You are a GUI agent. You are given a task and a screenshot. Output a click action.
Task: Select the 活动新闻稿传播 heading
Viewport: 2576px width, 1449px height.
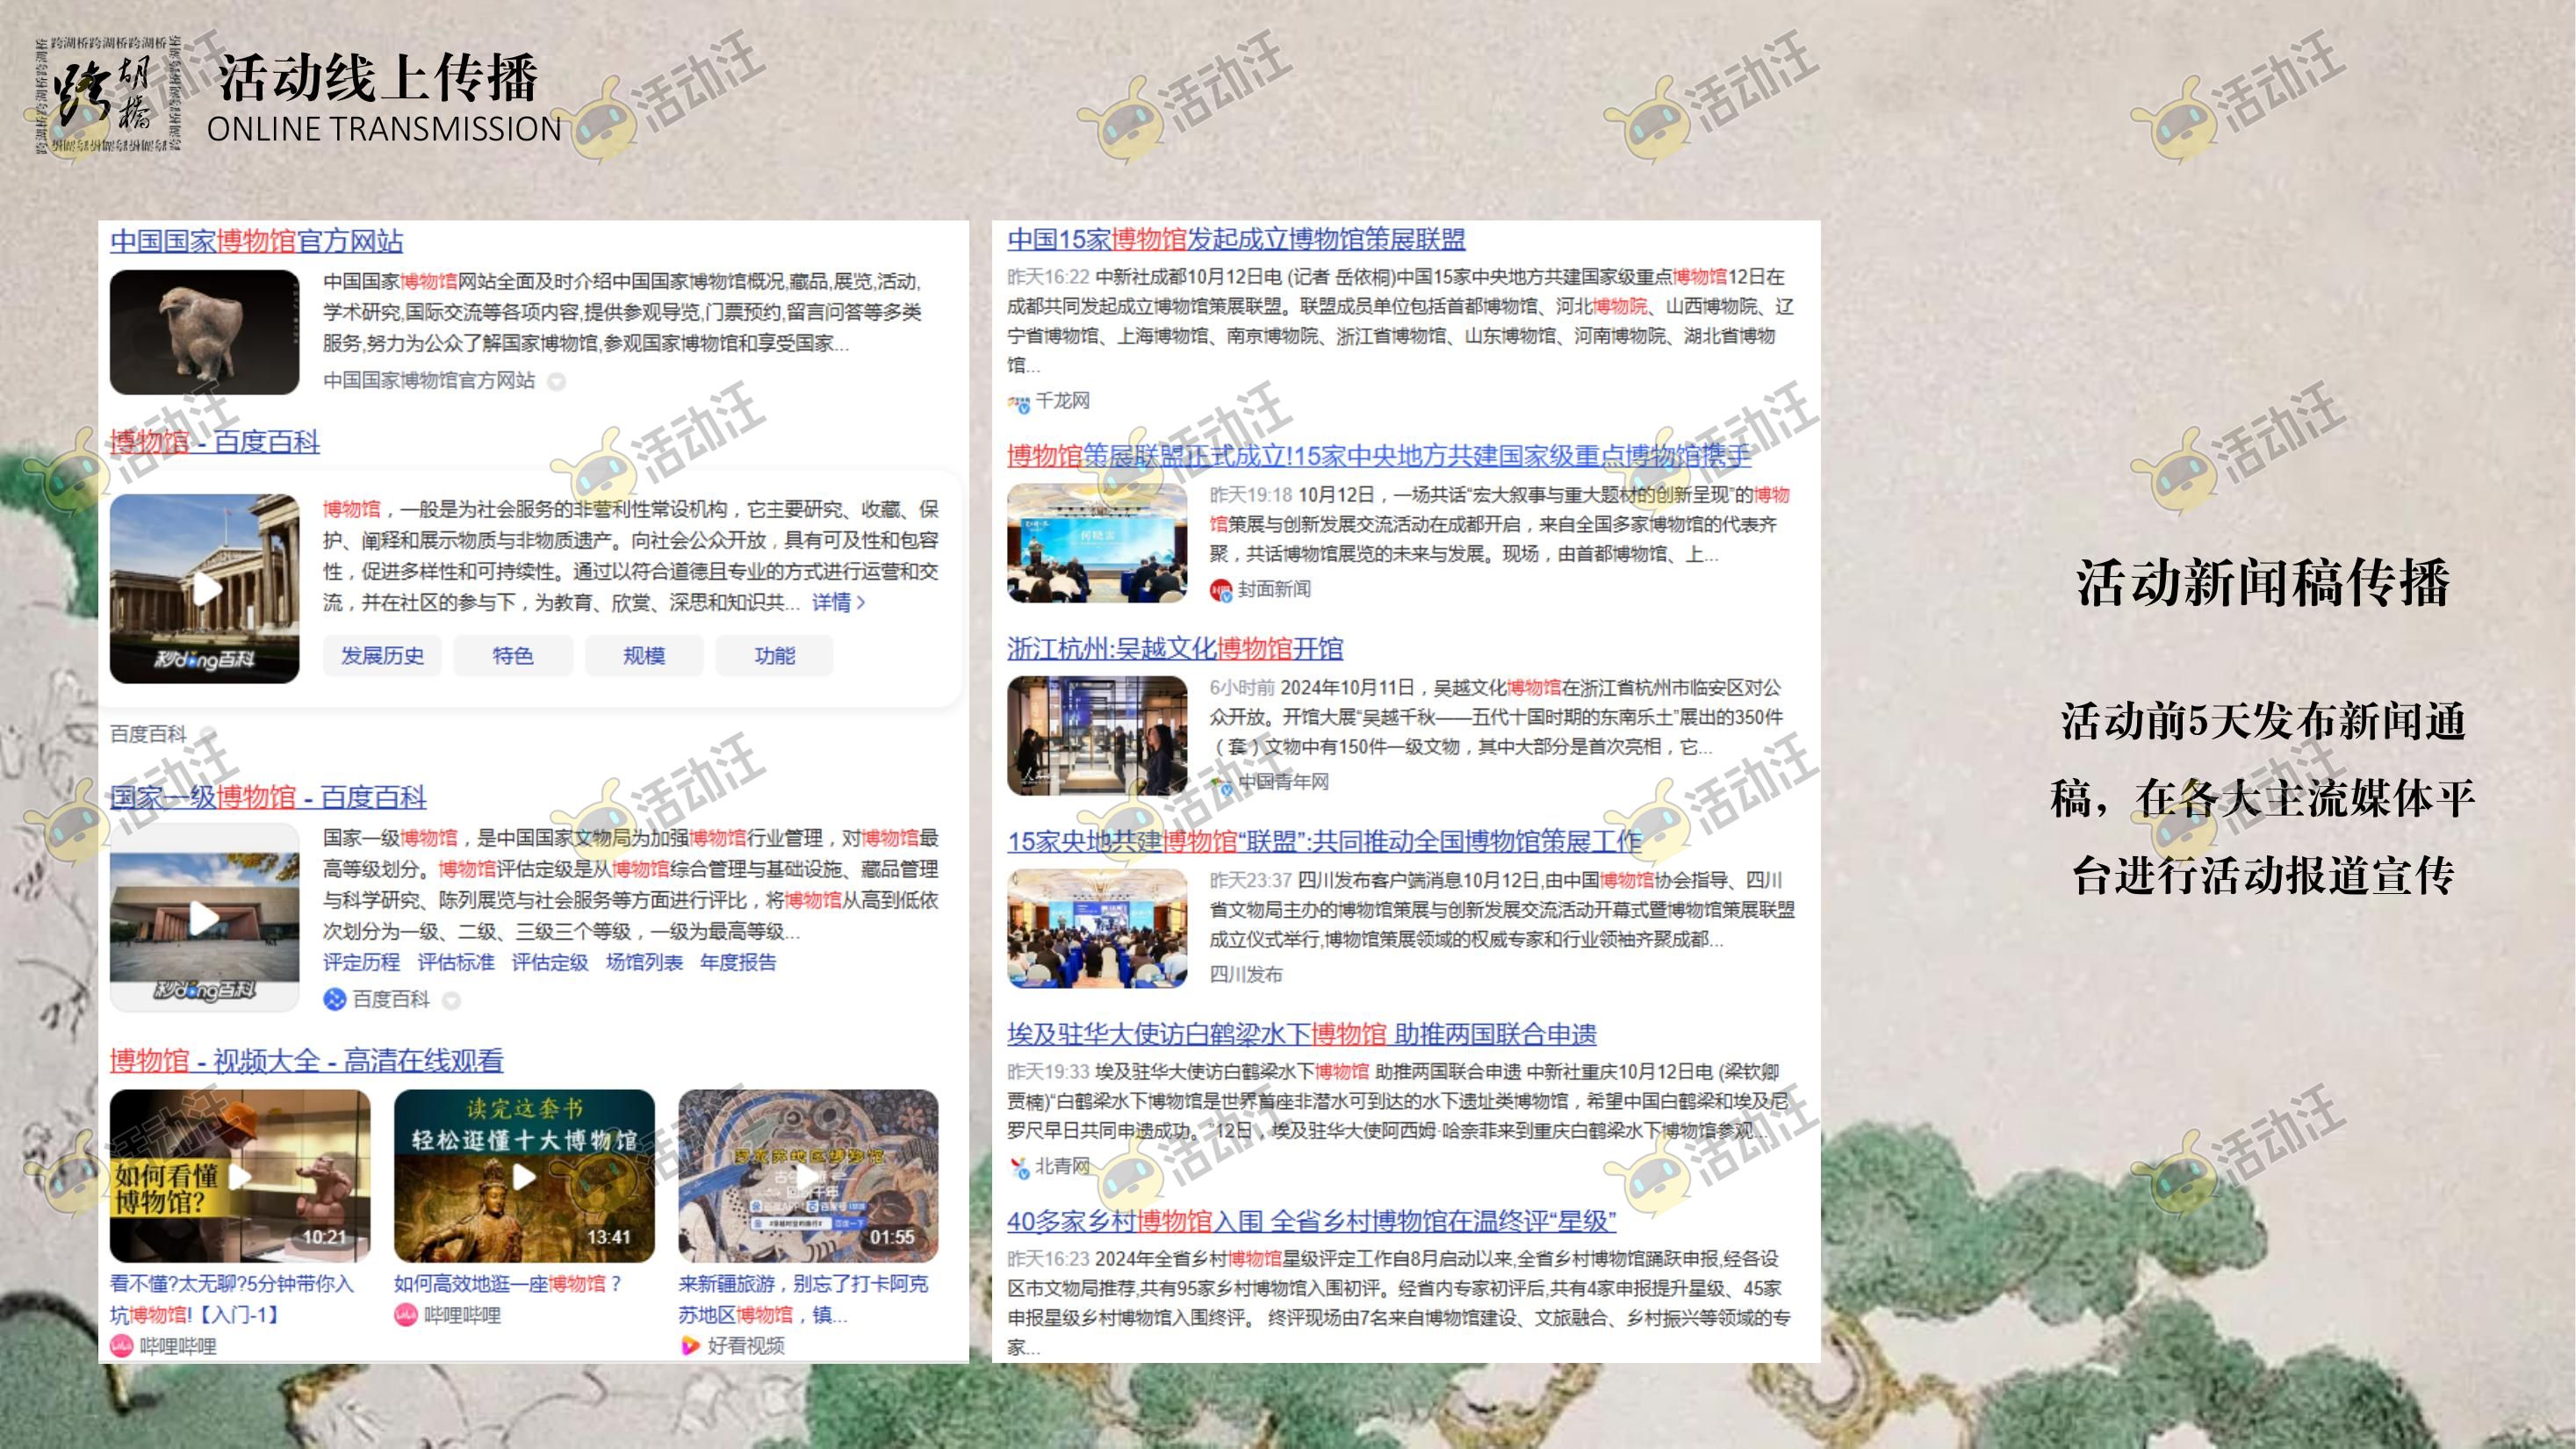pos(2263,583)
